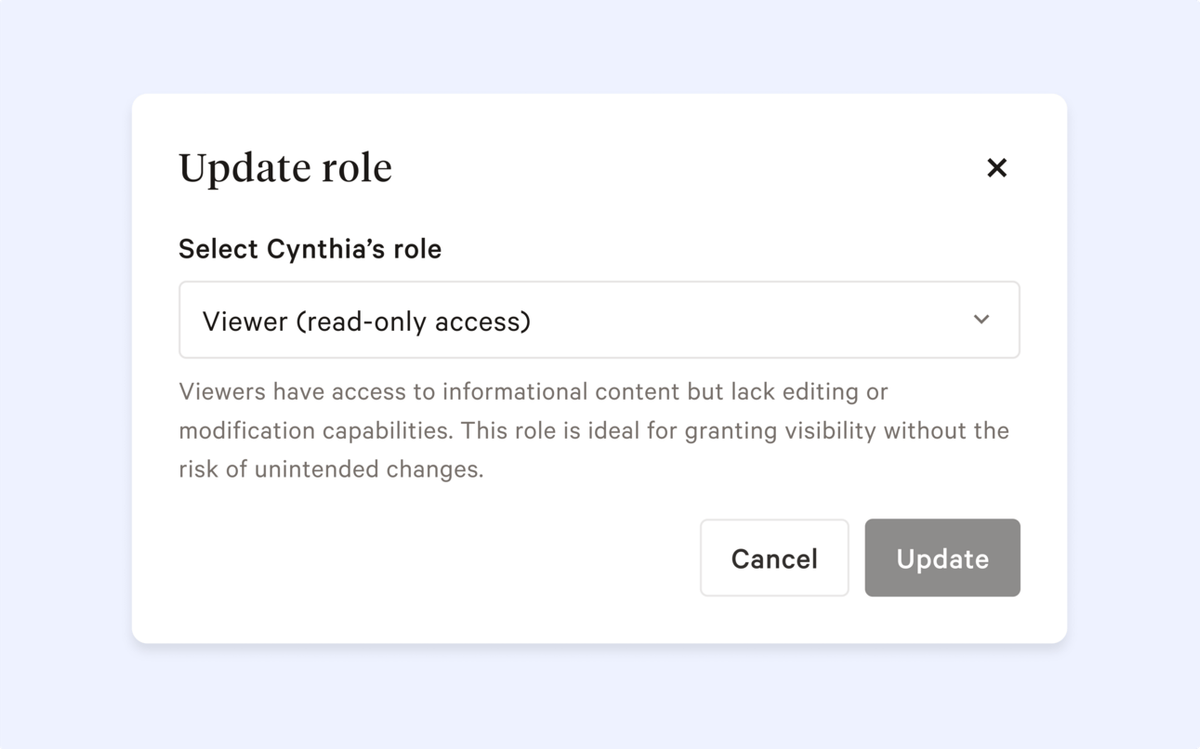The image size is (1200, 749).
Task: Click the "Update role" dialog heading
Action: pos(285,168)
